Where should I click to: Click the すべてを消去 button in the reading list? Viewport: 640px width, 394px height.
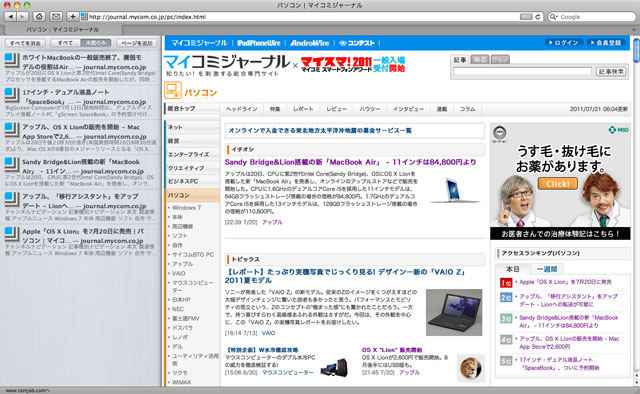coord(25,43)
